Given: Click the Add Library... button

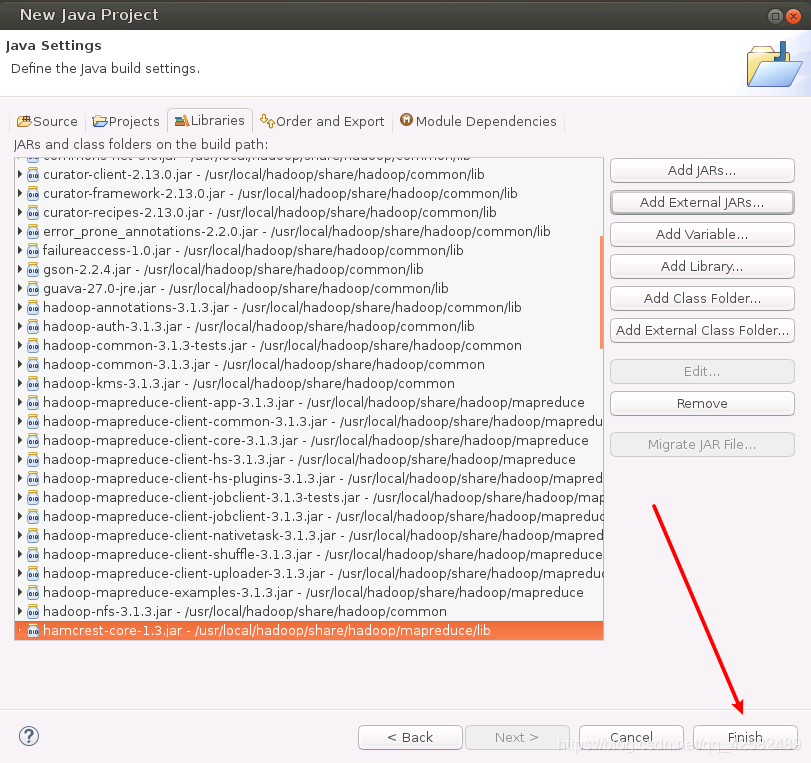Looking at the screenshot, I should 702,267.
